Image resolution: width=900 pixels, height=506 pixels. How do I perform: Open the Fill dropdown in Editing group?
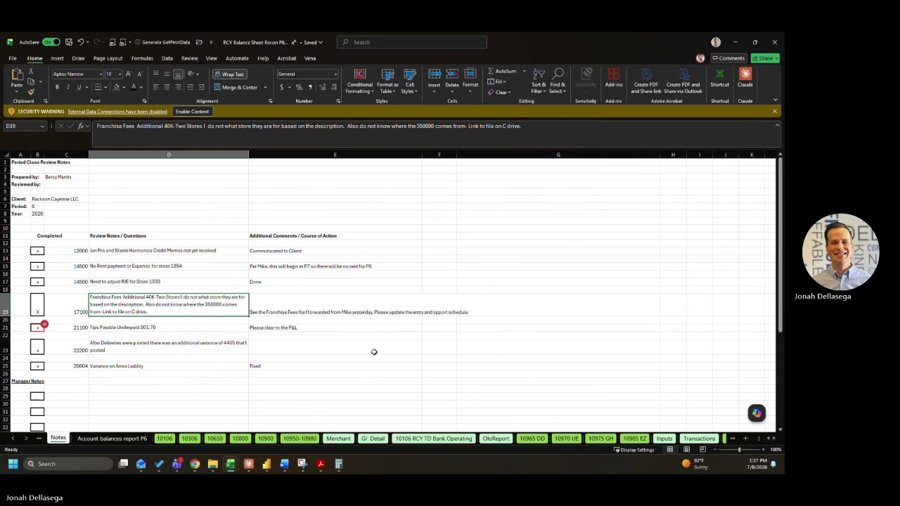click(497, 81)
